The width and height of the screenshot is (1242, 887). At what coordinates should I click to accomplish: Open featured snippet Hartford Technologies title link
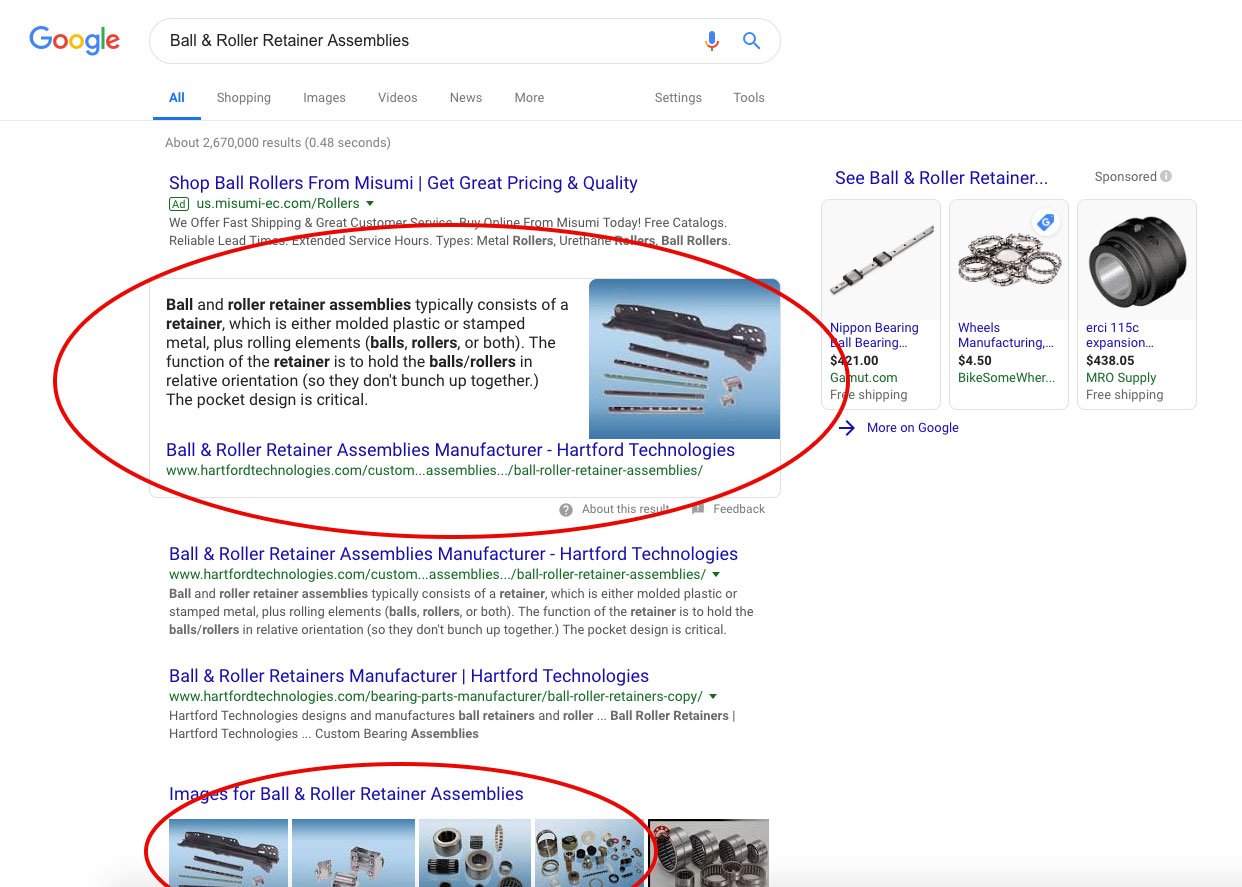(450, 450)
